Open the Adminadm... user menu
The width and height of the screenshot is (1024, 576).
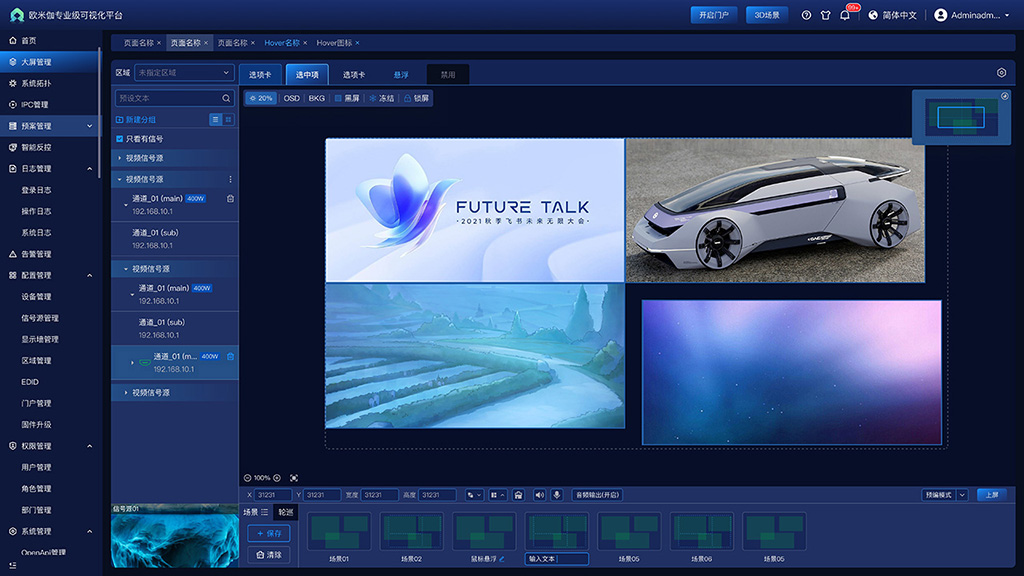(x=972, y=15)
